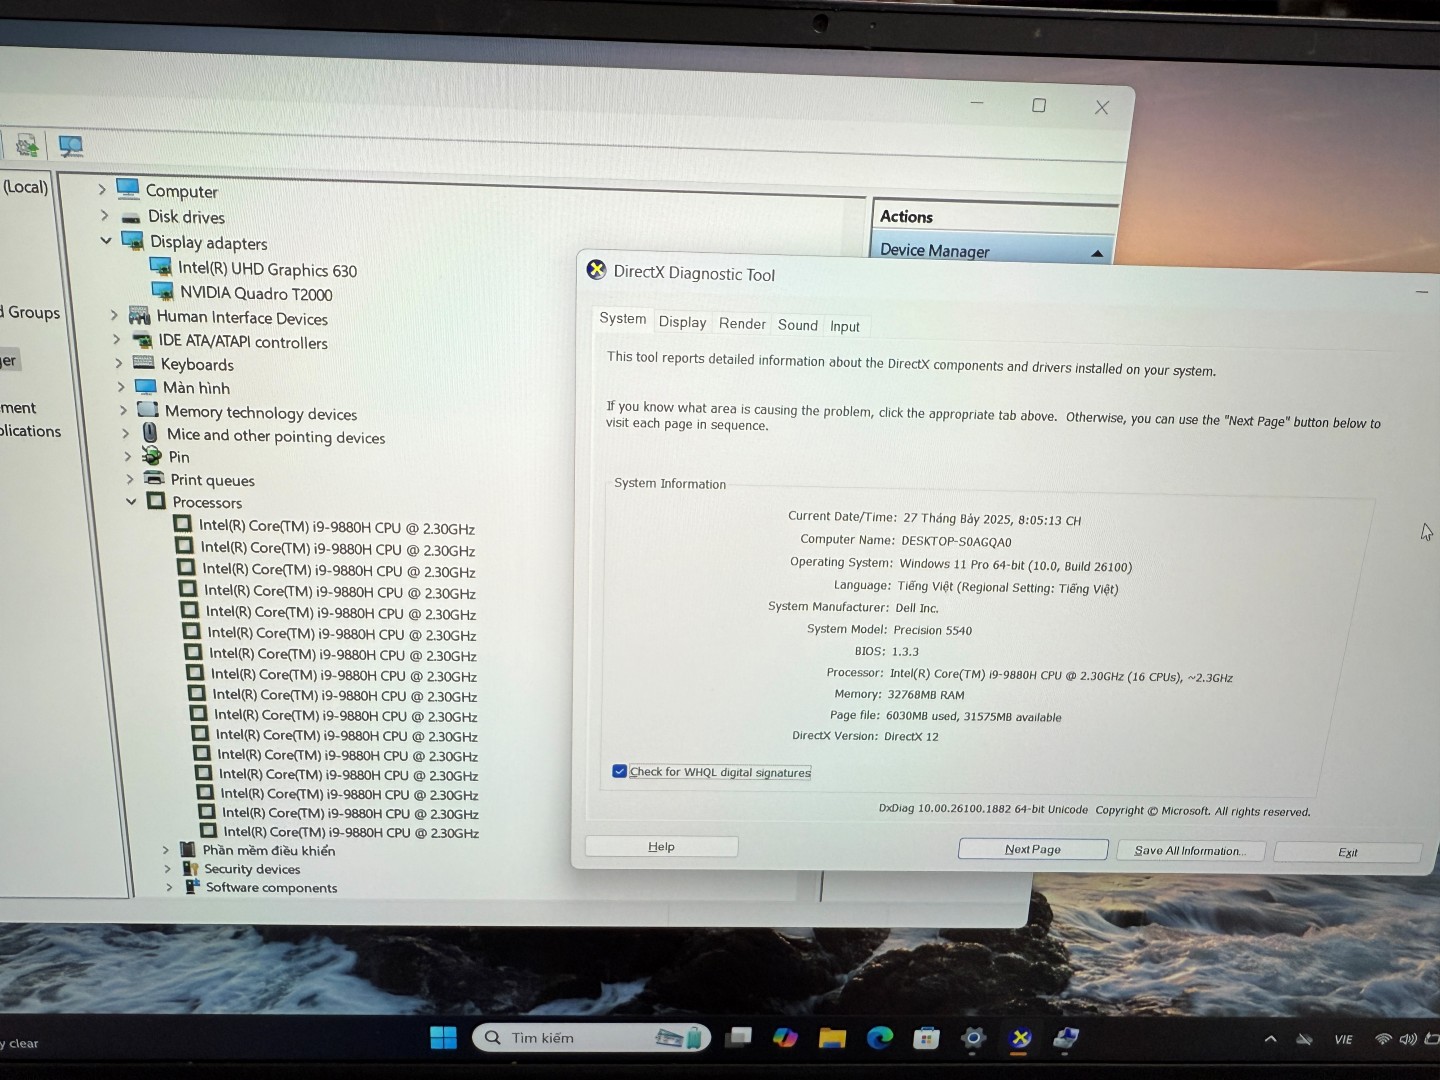Click the Memory technology devices icon
This screenshot has height=1080, width=1440.
[x=148, y=409]
